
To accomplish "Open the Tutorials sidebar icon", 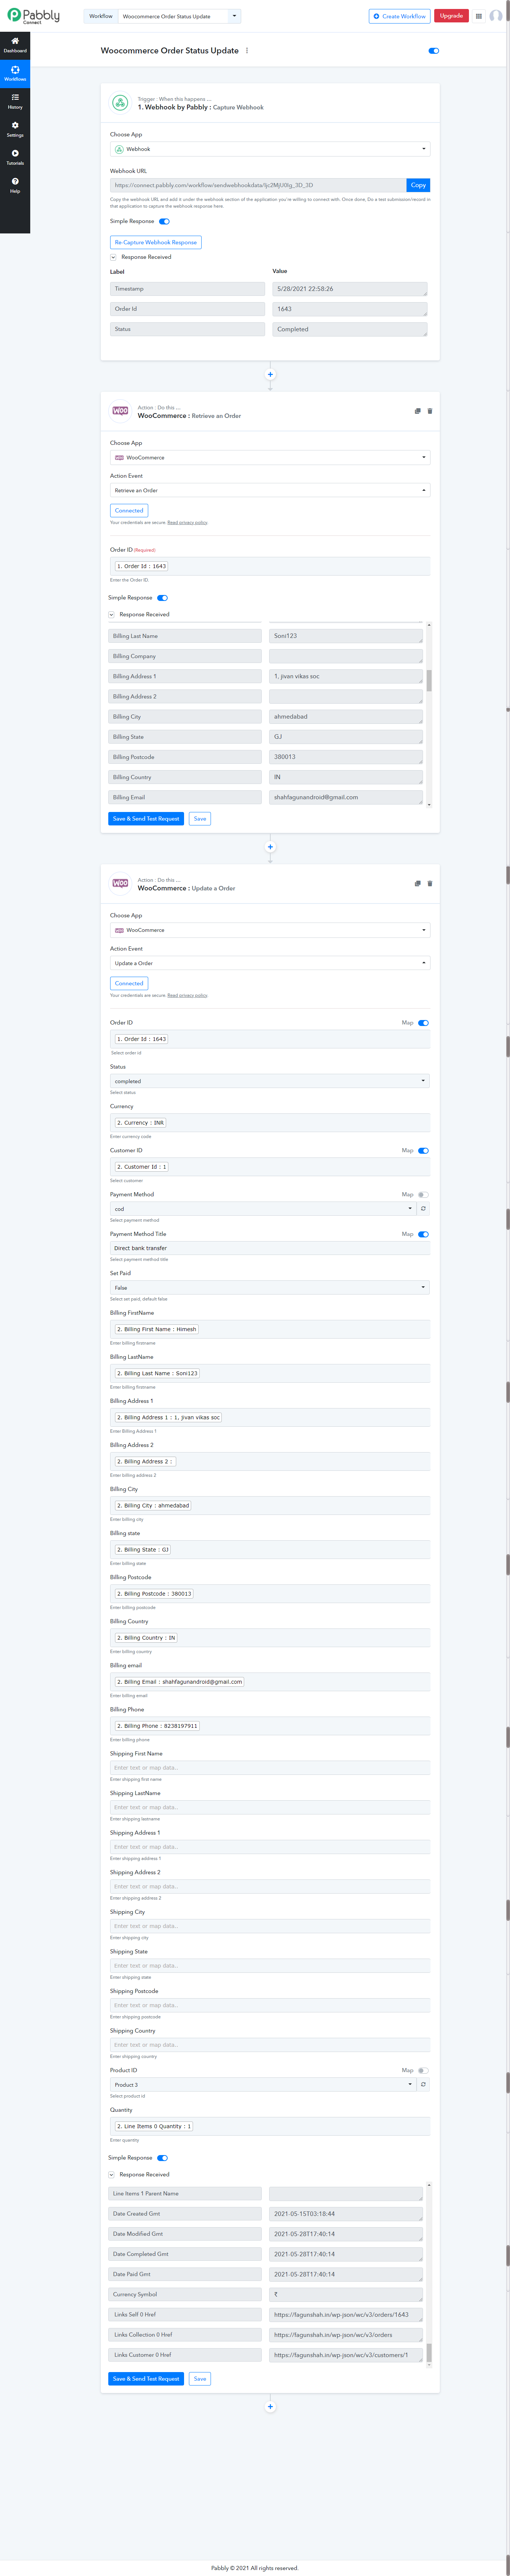I will click(x=15, y=157).
